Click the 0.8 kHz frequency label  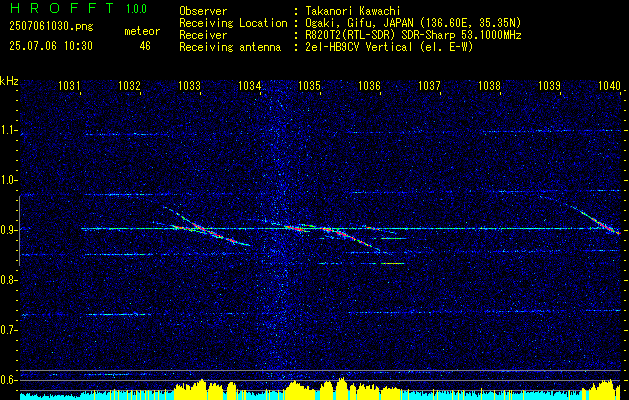click(x=9, y=280)
